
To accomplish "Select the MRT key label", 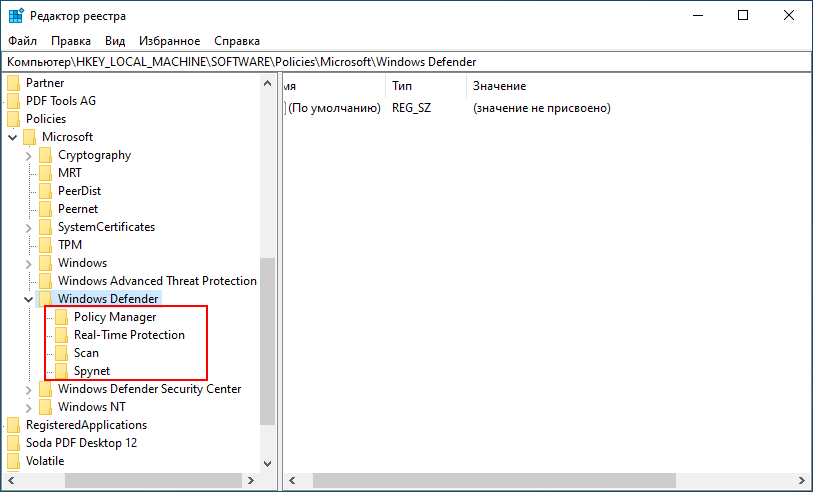I will 69,173.
